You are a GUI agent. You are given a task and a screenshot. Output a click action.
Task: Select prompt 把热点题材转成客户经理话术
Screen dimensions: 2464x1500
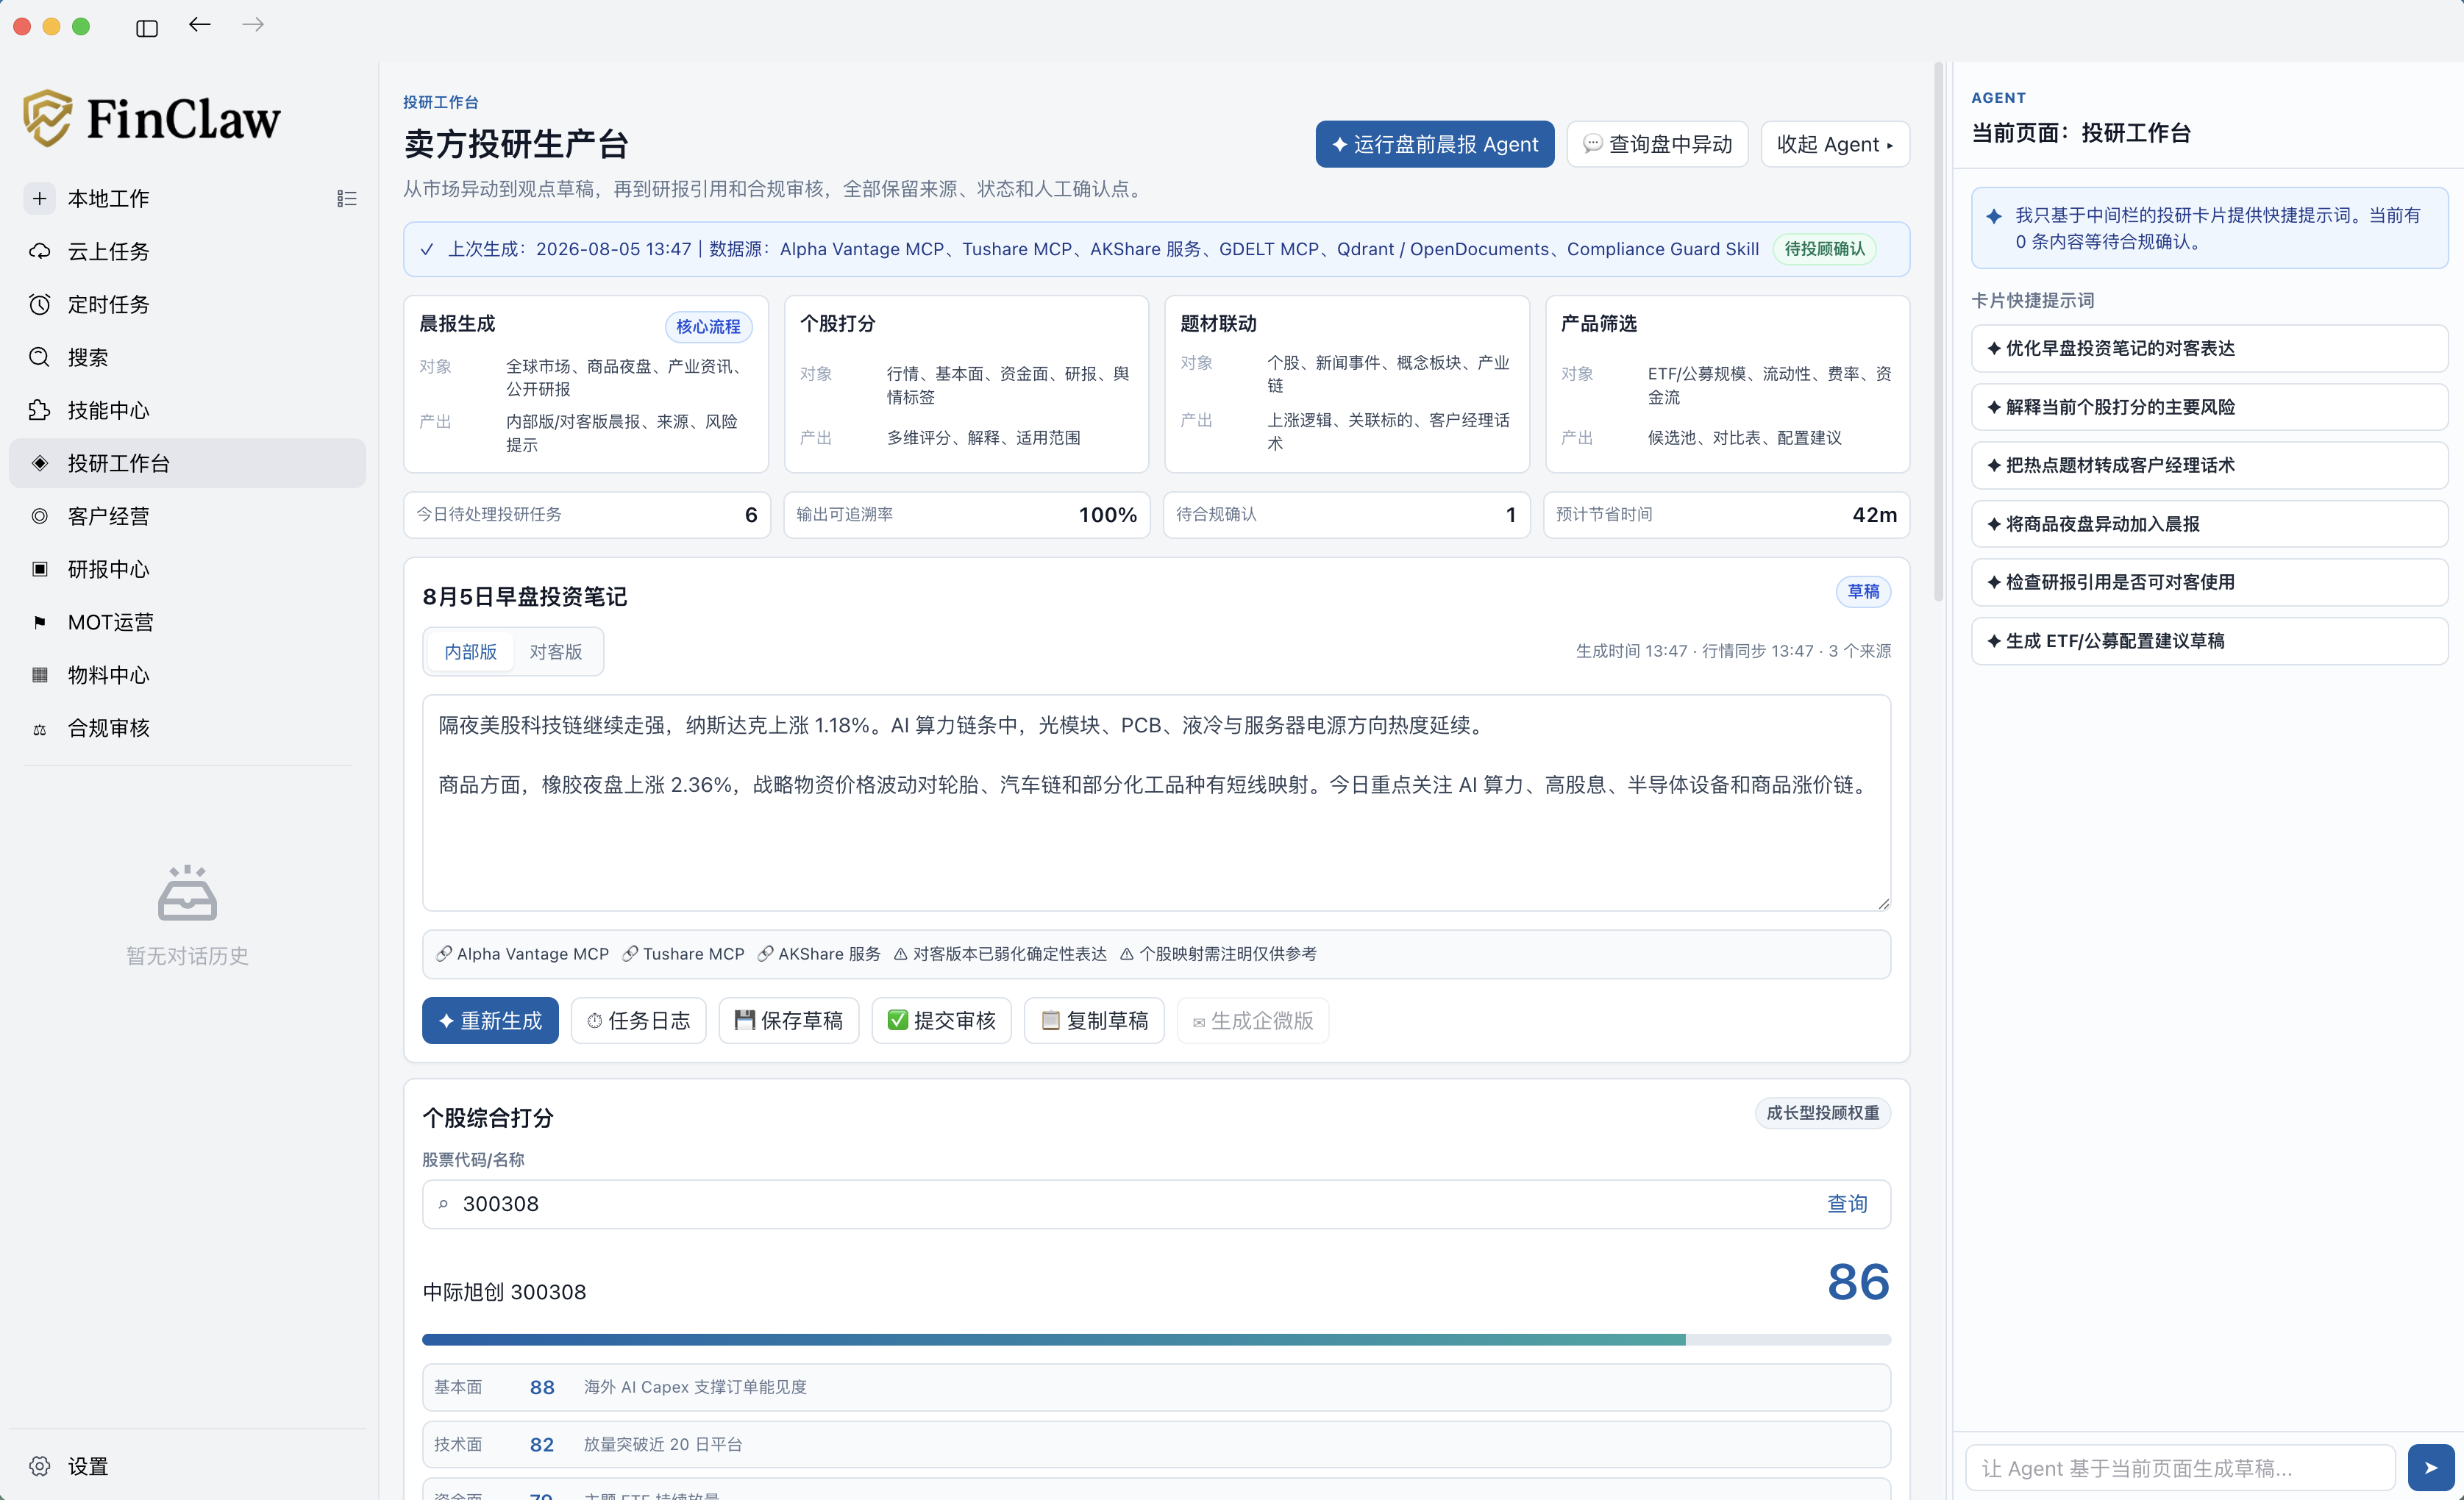[x=2209, y=465]
